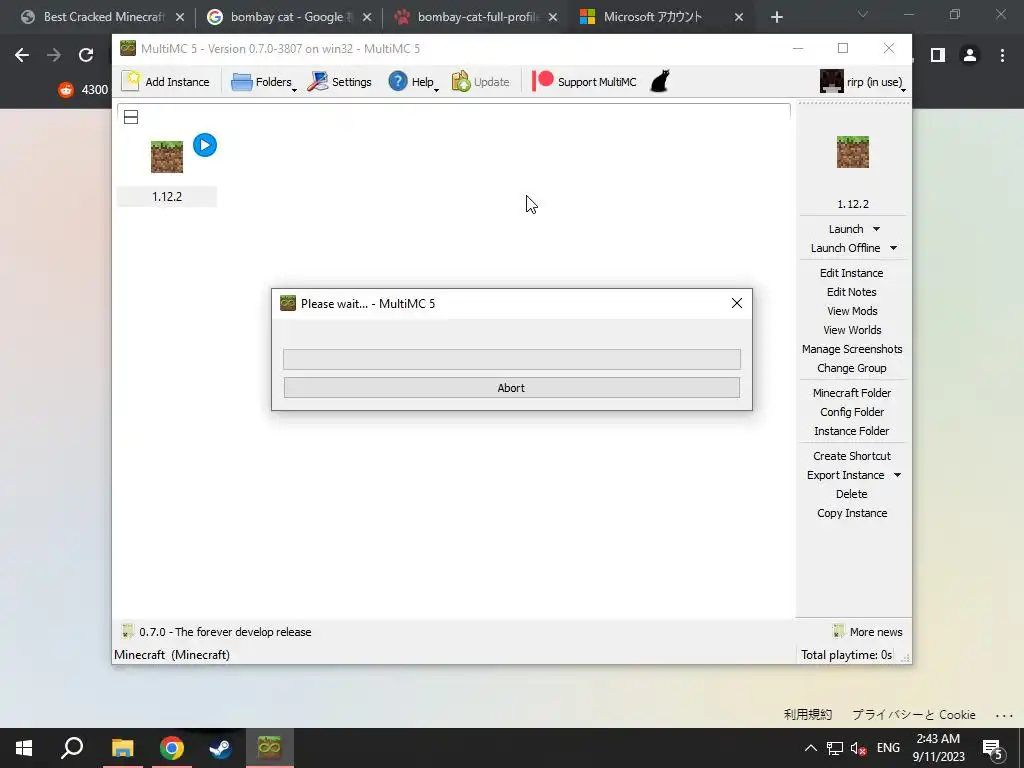The width and height of the screenshot is (1024, 768).
Task: Close the Please wait dialog
Action: pyautogui.click(x=737, y=303)
